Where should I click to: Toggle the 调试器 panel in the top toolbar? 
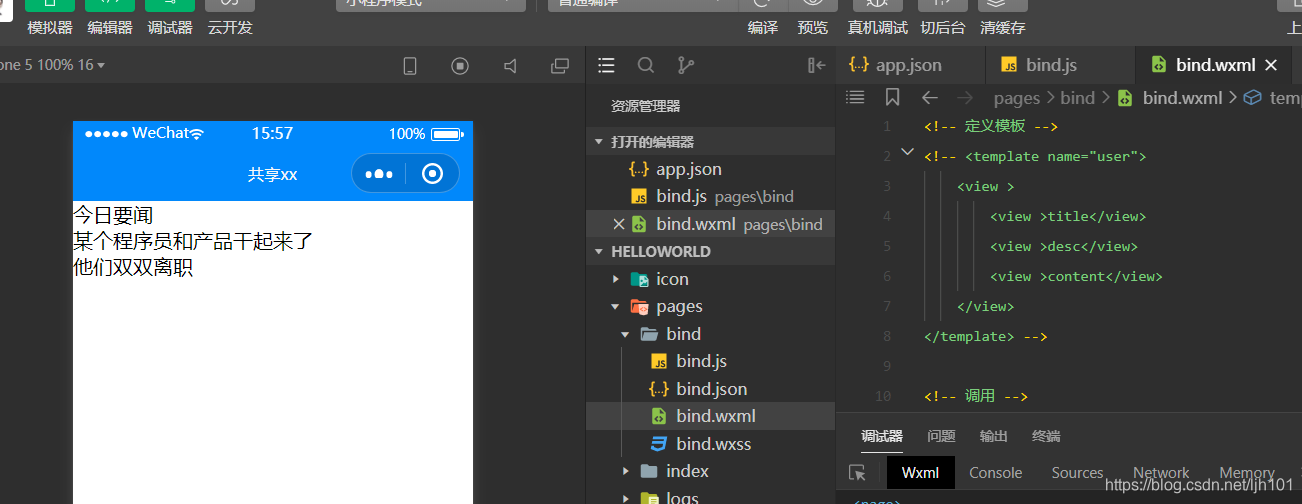click(170, 27)
